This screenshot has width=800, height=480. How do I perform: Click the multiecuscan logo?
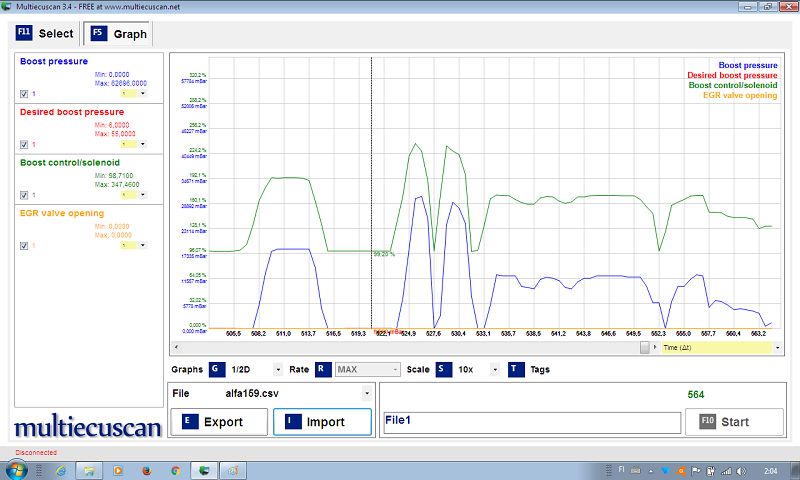click(x=90, y=428)
